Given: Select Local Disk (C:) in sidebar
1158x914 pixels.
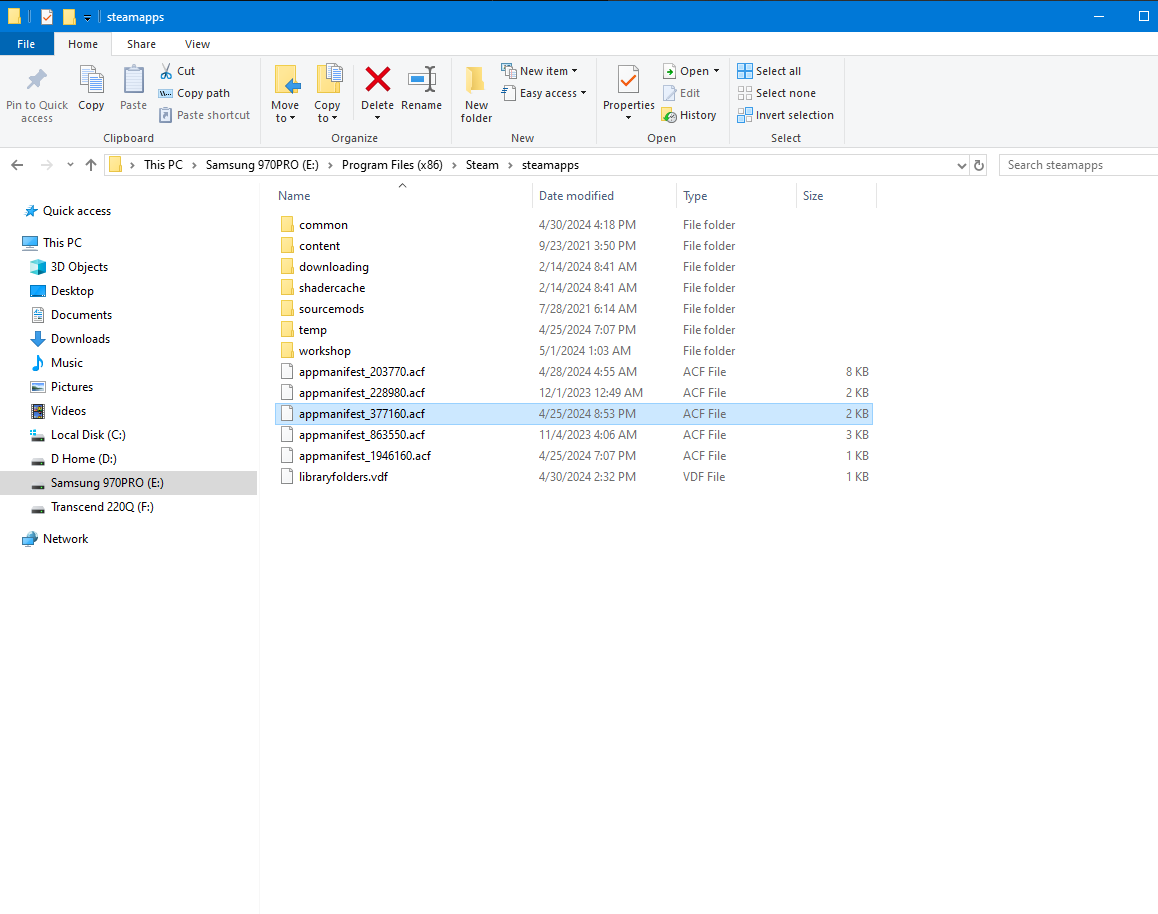Looking at the screenshot, I should (88, 435).
